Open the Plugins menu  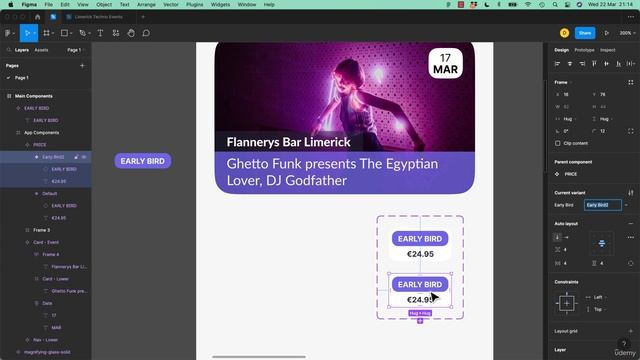194,4
